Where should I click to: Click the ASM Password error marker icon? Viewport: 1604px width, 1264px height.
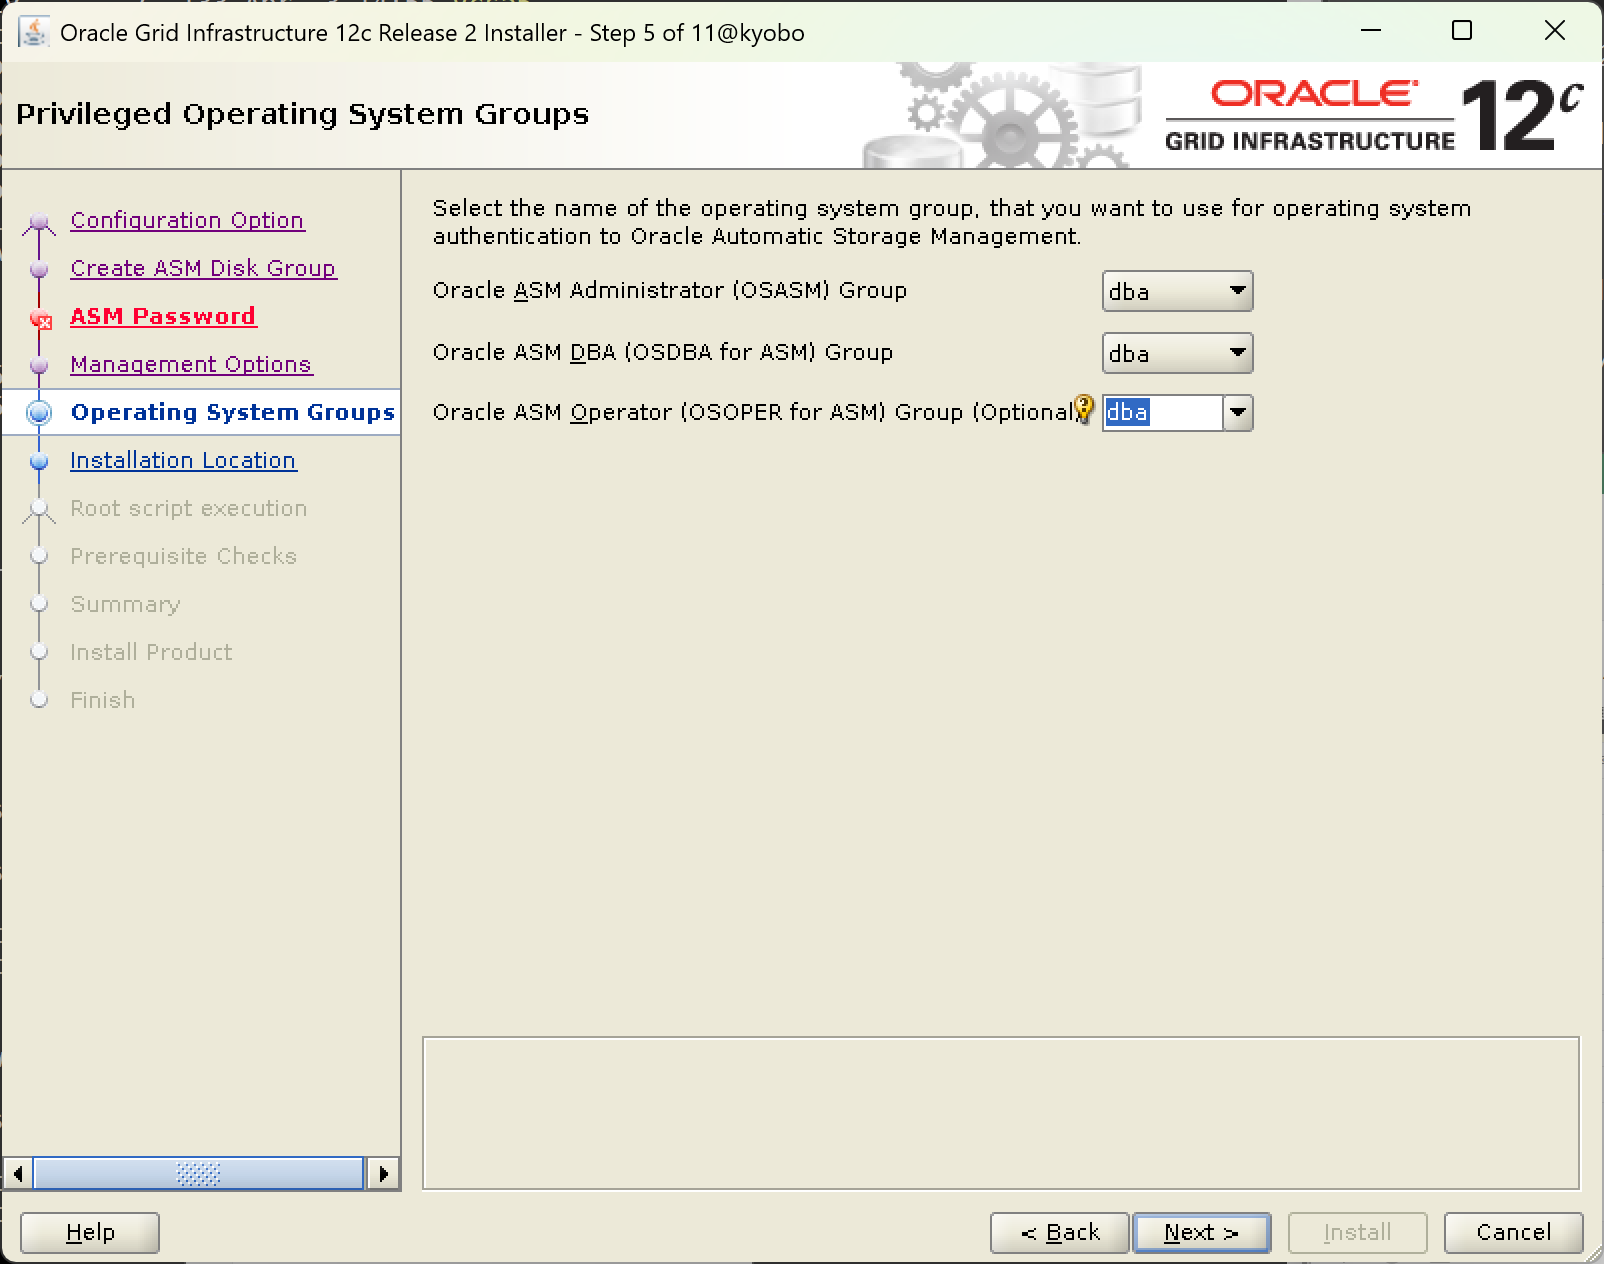[41, 320]
